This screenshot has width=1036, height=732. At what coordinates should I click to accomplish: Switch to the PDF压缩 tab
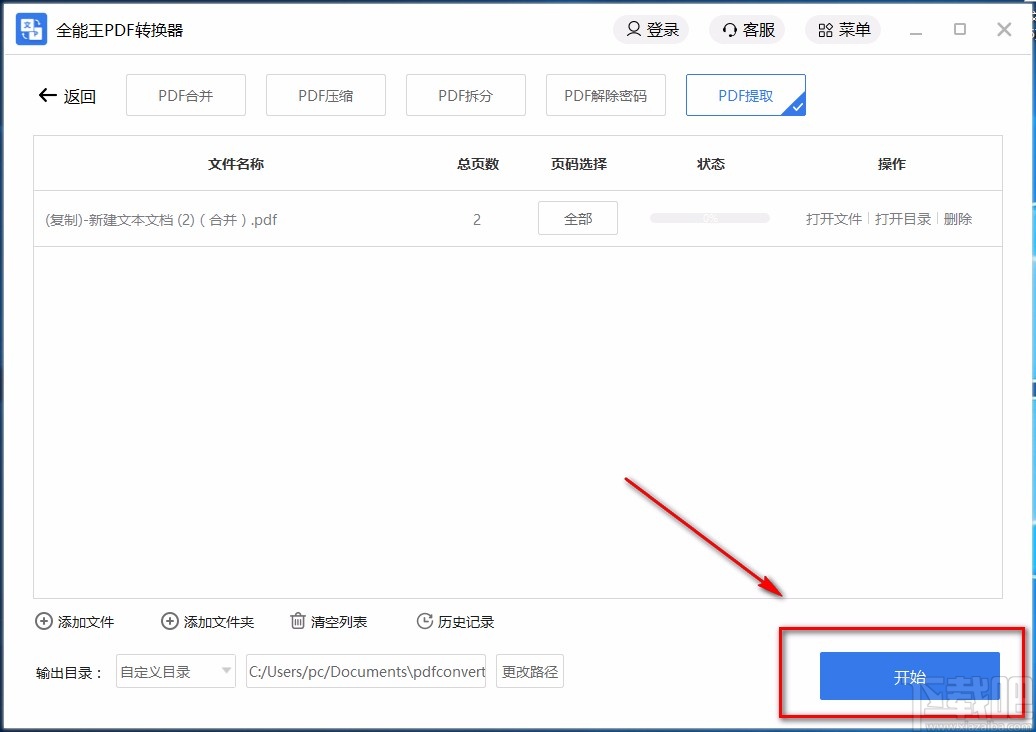point(325,95)
